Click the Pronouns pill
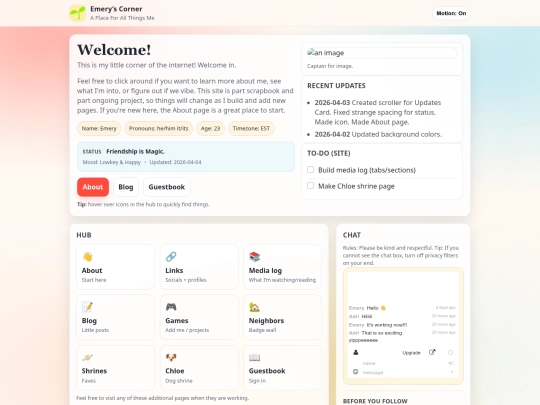Screen dimensions: 540x405 click(158, 128)
